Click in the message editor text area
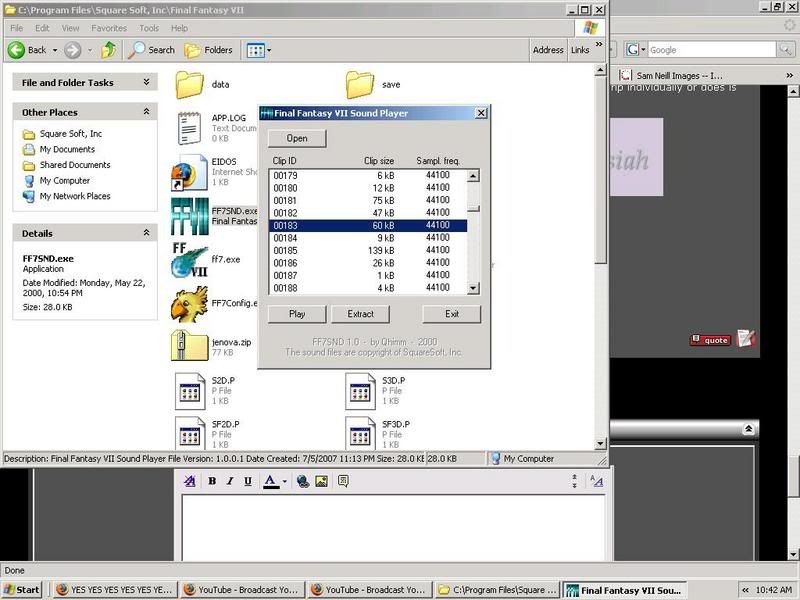800x600 pixels. tap(393, 528)
